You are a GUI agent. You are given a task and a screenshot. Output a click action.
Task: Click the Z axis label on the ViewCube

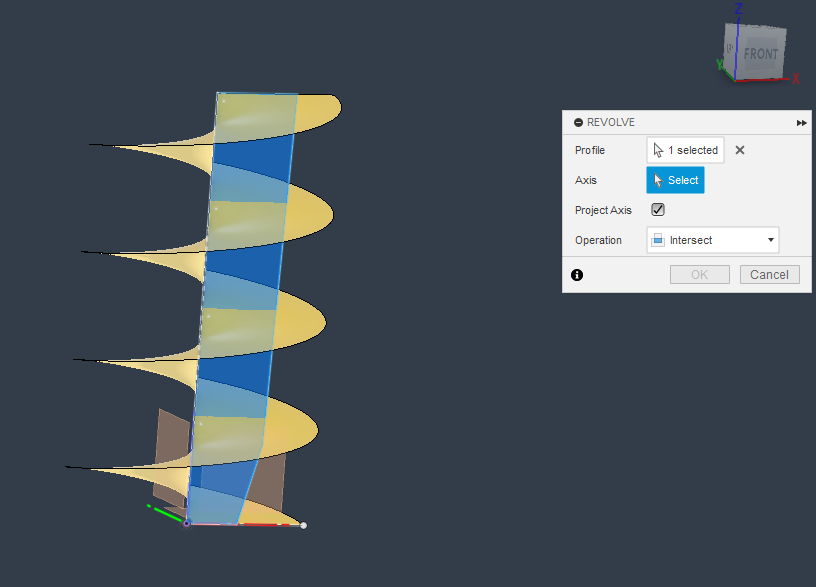click(738, 8)
